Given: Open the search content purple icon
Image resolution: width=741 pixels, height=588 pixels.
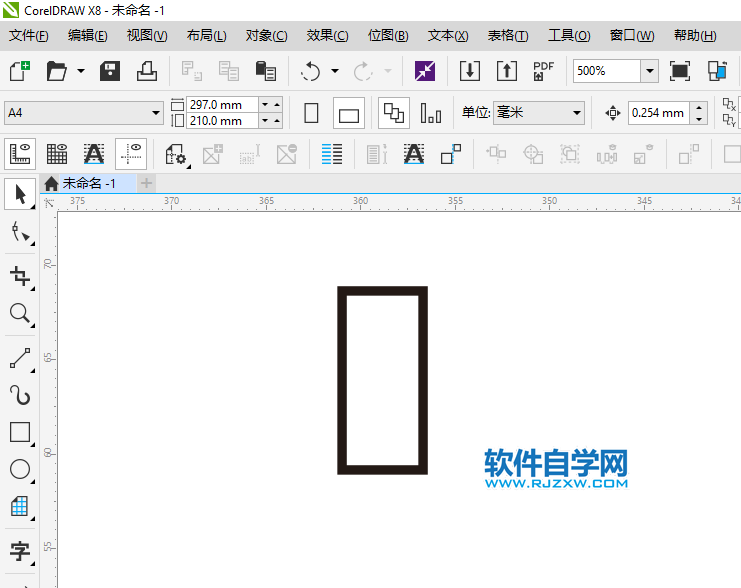Looking at the screenshot, I should [x=425, y=71].
